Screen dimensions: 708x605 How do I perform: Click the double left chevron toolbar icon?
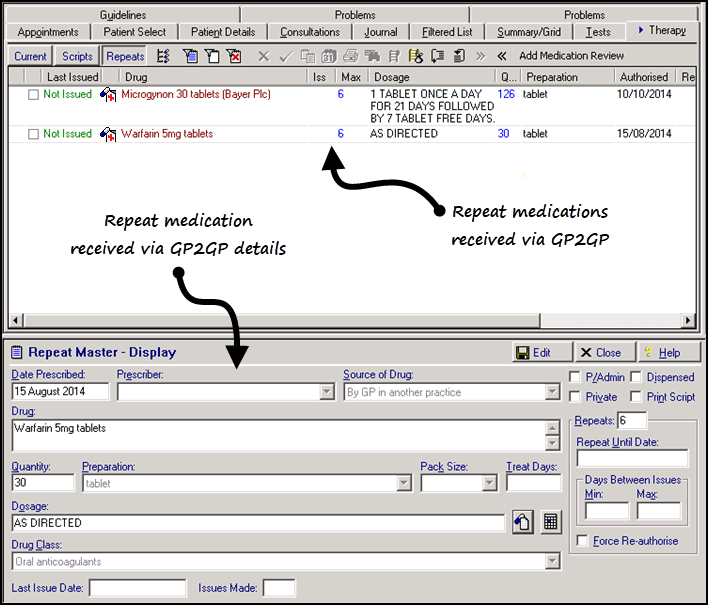point(502,56)
